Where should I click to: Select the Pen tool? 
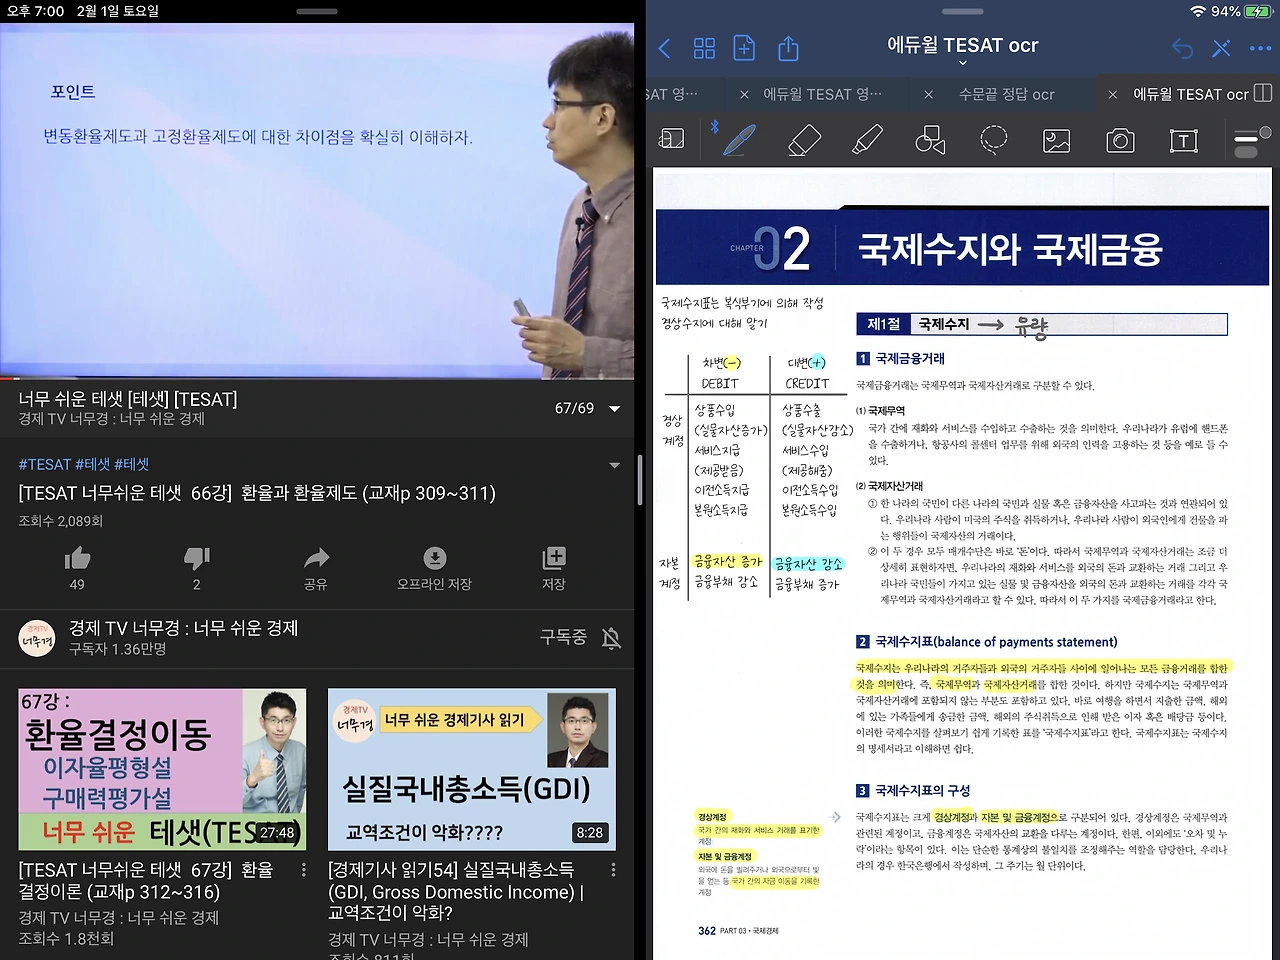(x=740, y=139)
